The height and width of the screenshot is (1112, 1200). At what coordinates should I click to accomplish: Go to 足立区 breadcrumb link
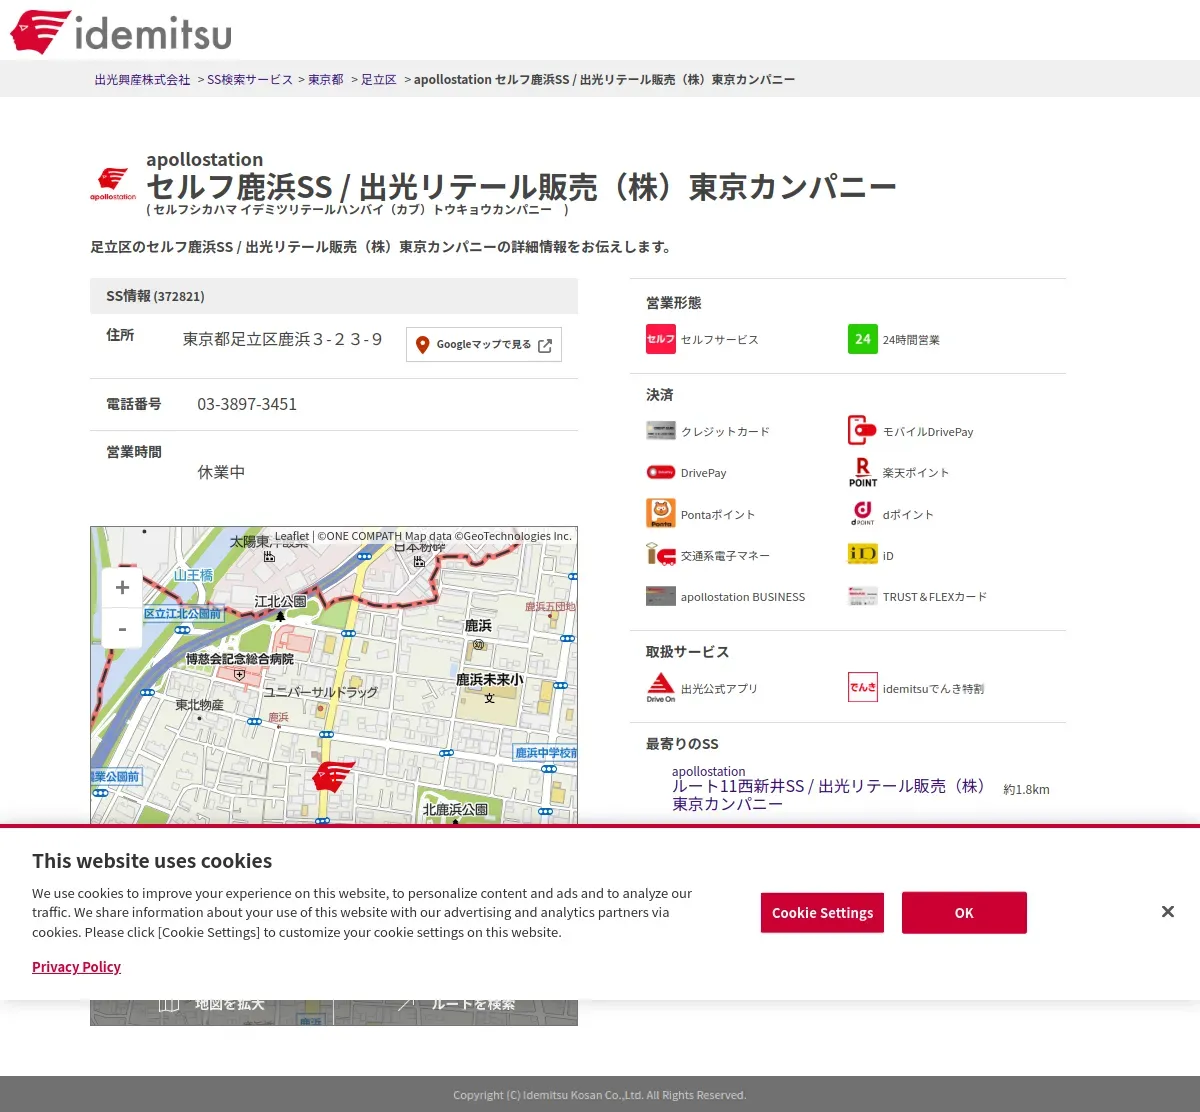pos(379,79)
